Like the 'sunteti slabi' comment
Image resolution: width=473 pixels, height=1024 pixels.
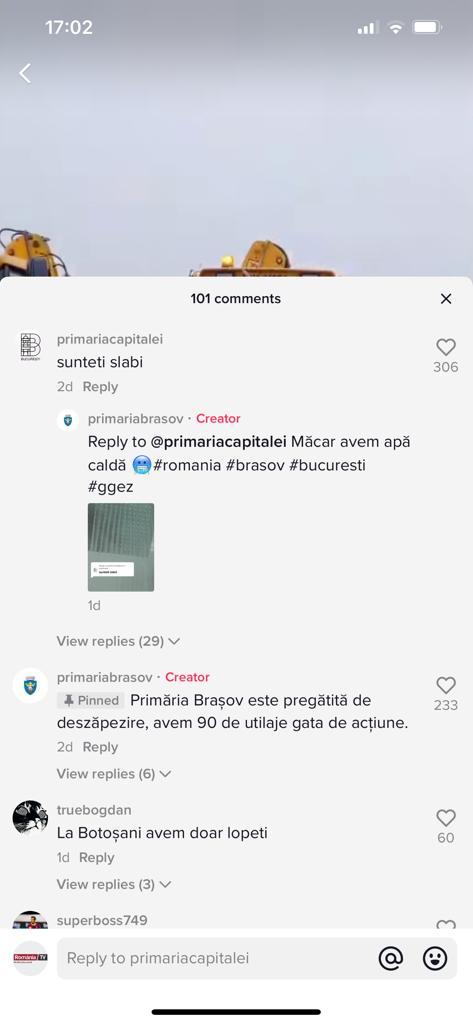click(x=446, y=347)
